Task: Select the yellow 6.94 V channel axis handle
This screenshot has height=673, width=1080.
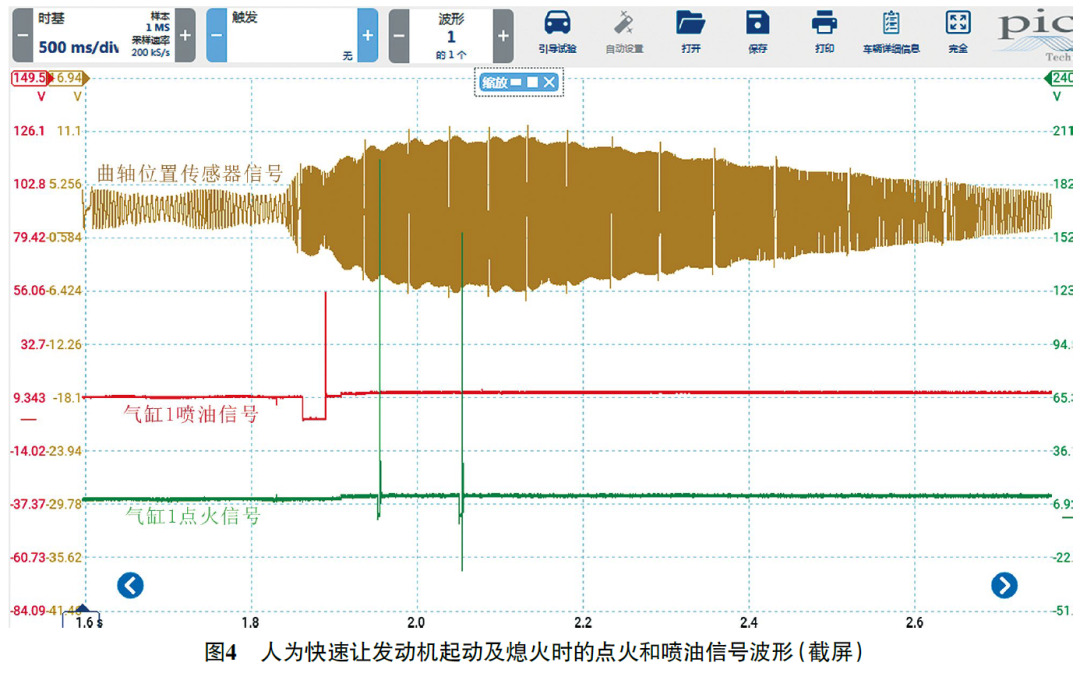Action: [70, 78]
